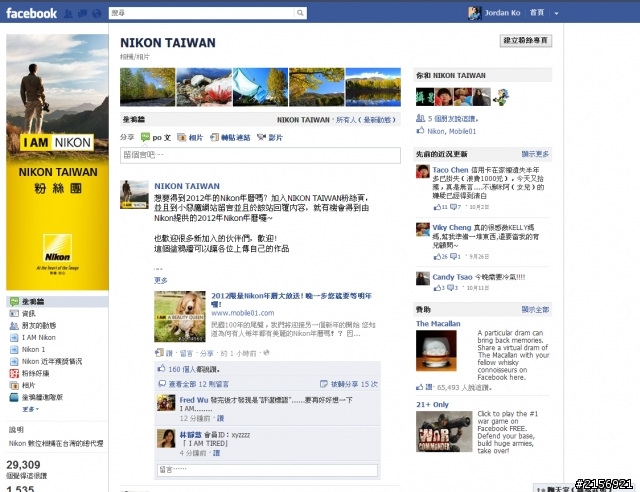This screenshot has height=492, width=640.
Task: Open 21+ Only ad title
Action: 432,404
